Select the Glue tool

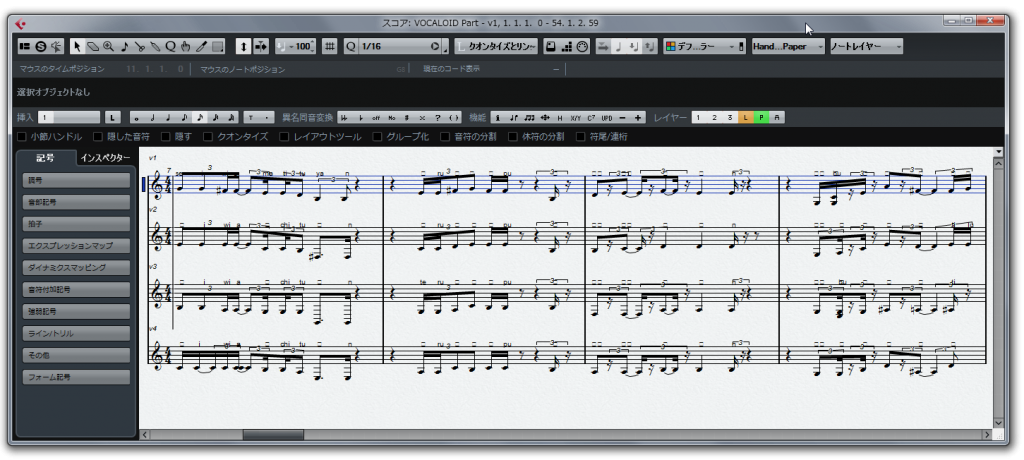click(155, 46)
